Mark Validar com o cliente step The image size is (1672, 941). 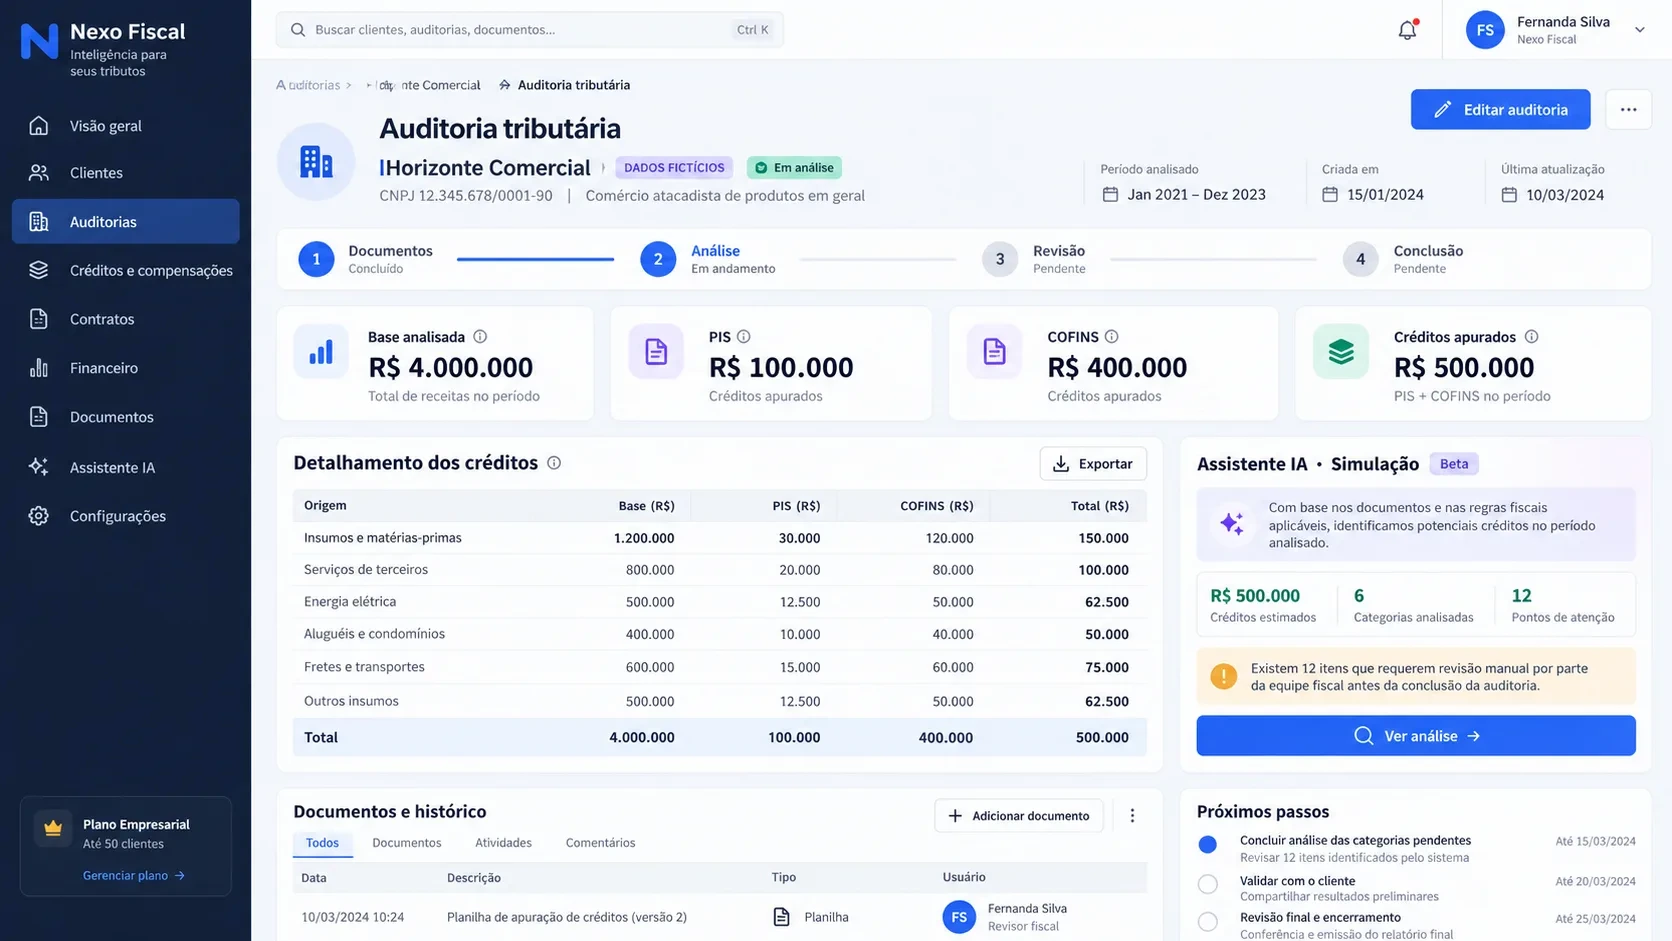1208,884
